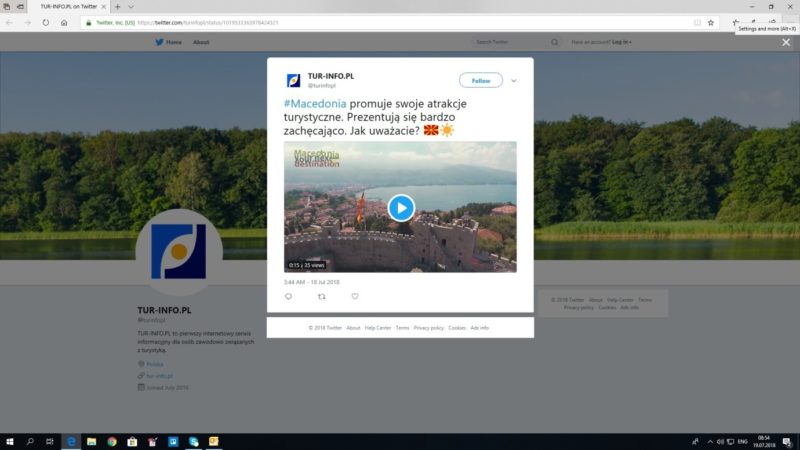800x450 pixels.
Task: Switch to Edge on the taskbar
Action: 71,441
